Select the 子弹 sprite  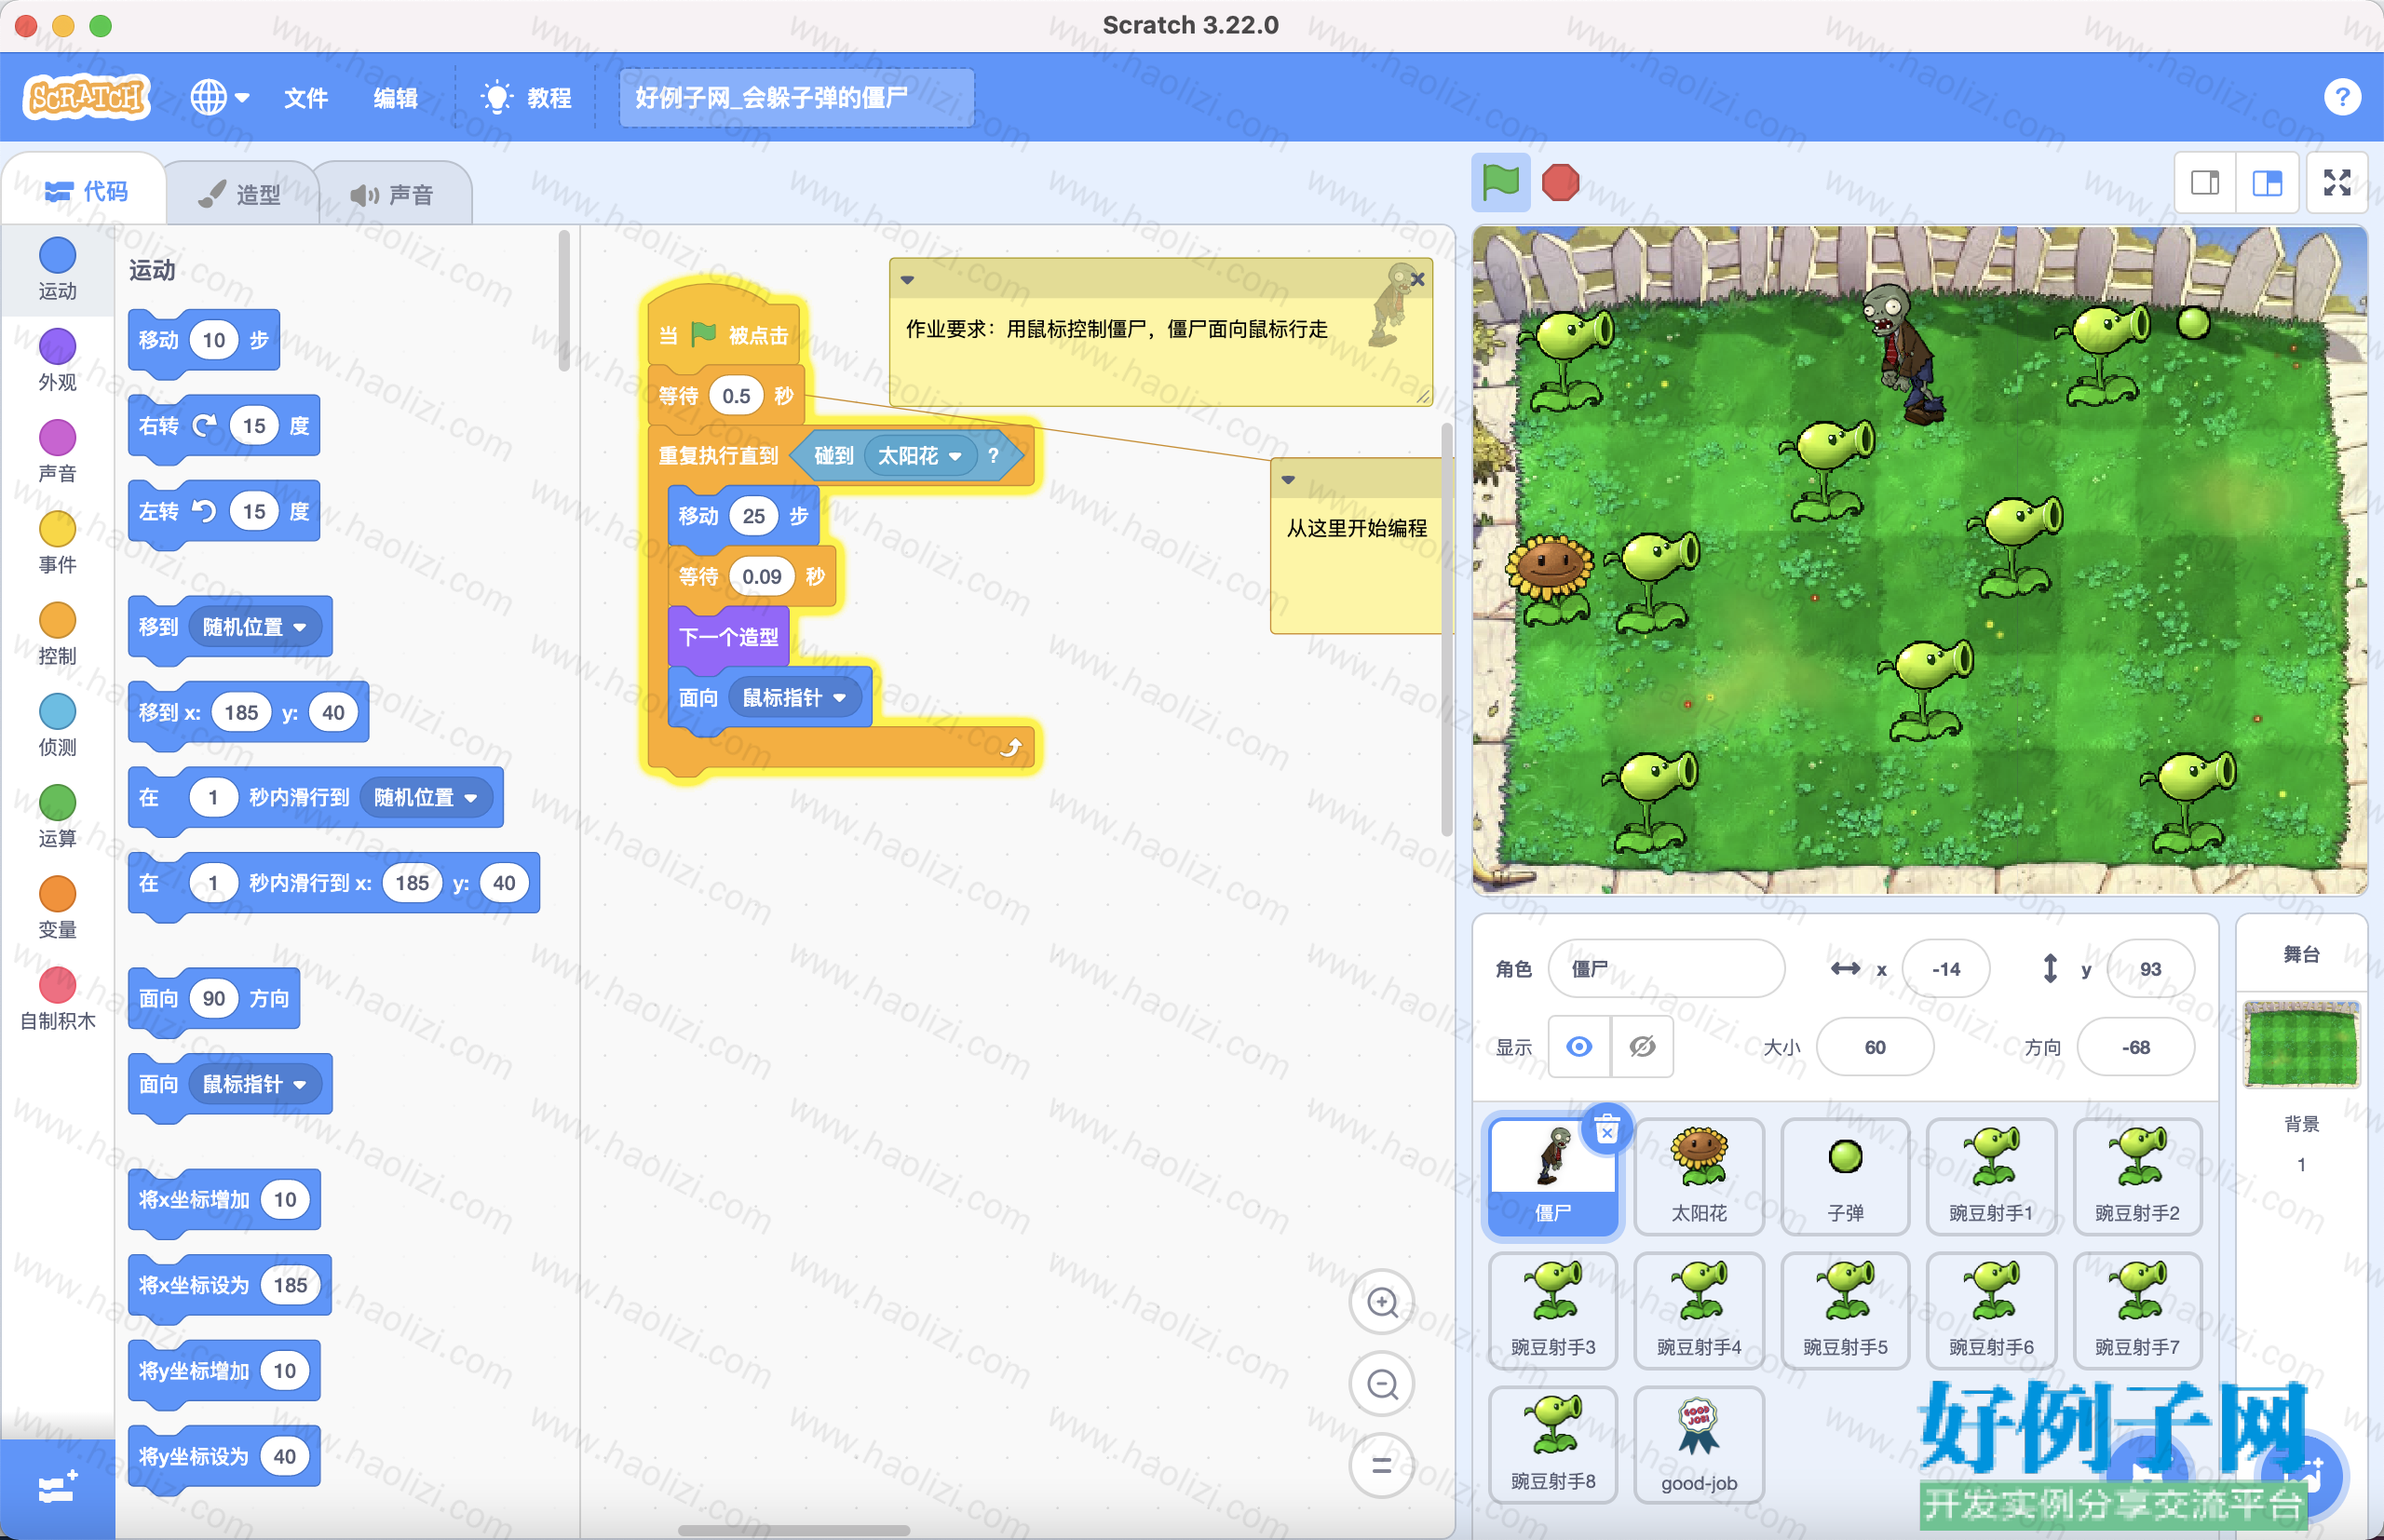(1845, 1177)
